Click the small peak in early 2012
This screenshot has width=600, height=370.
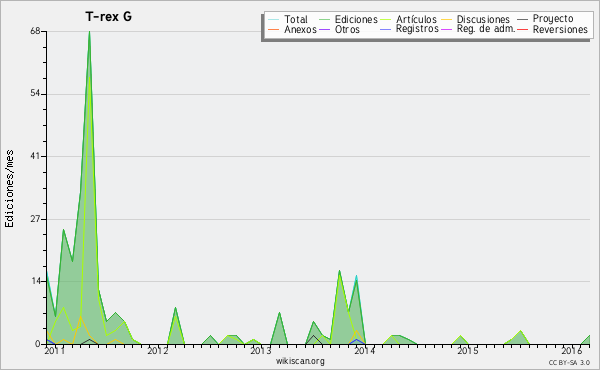(x=175, y=308)
